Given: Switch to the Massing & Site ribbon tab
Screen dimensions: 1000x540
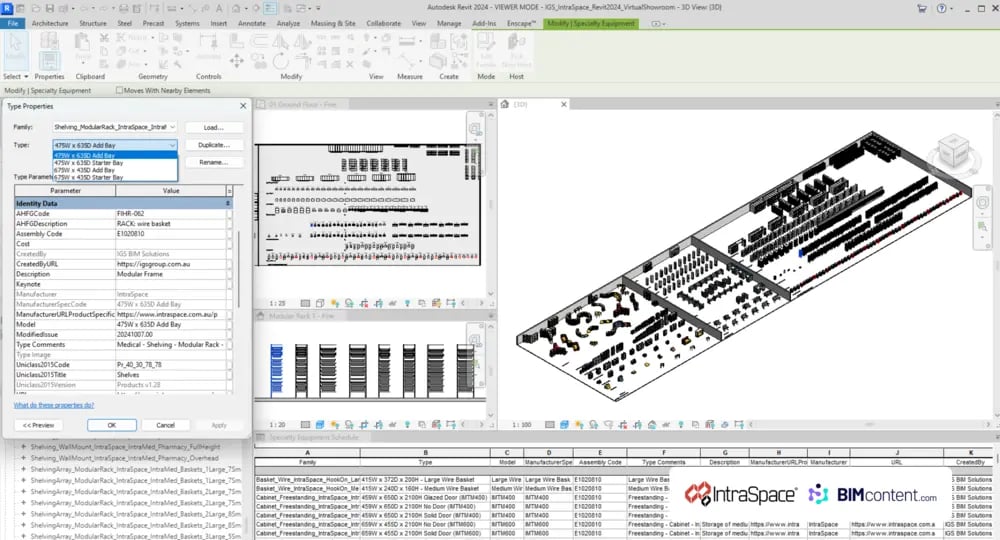Looking at the screenshot, I should 333,24.
